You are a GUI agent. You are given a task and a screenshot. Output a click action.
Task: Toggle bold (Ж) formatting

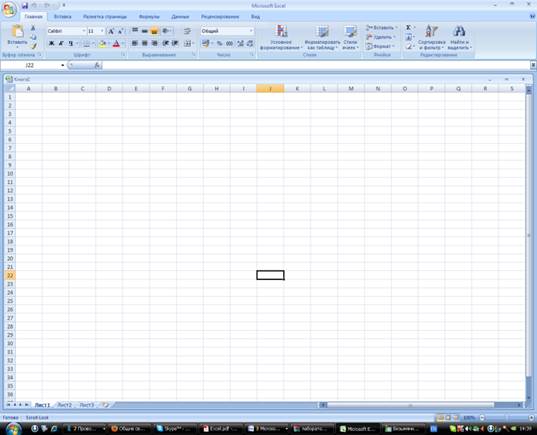pos(51,44)
